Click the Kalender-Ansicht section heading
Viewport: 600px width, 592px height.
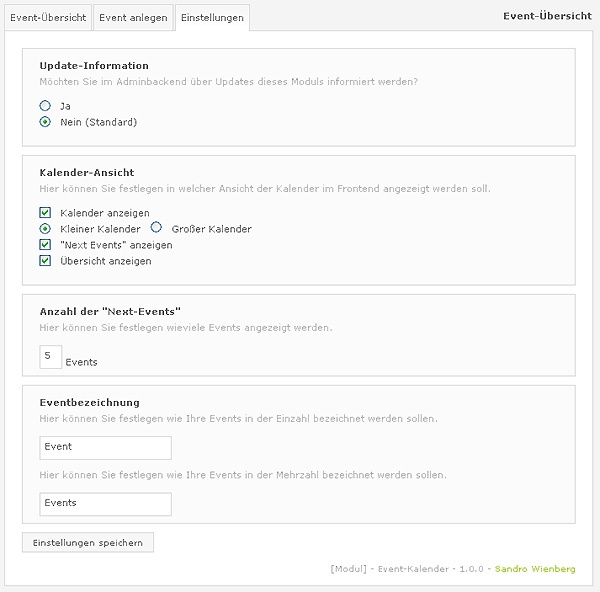pyautogui.click(x=87, y=172)
